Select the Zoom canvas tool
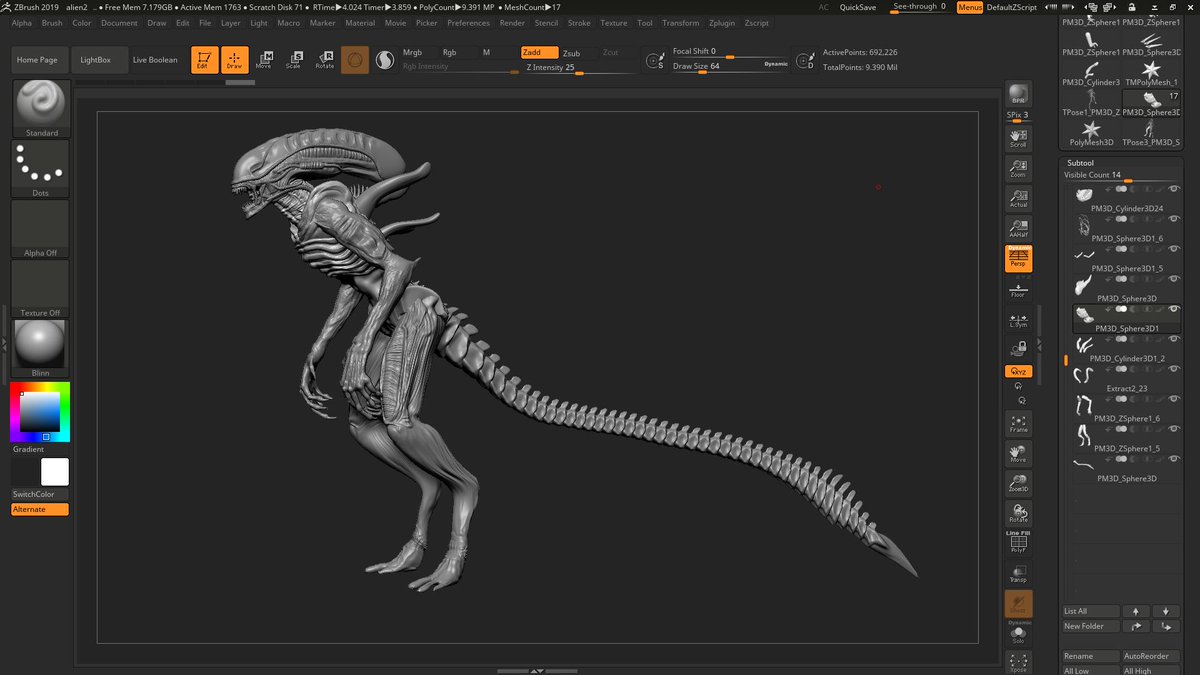This screenshot has width=1200, height=675. point(1018,168)
